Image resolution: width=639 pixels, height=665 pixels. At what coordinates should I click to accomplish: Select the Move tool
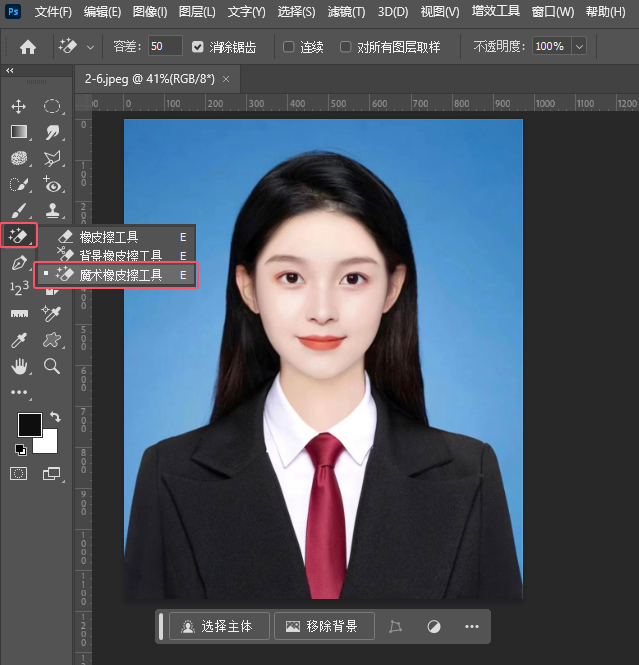pos(19,106)
